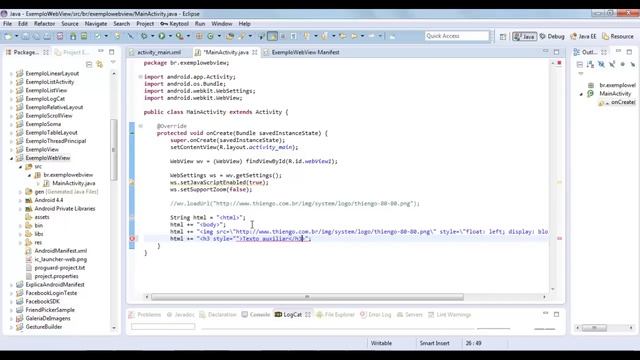Minimize the Outline view
The image size is (640, 360).
coord(618,51)
